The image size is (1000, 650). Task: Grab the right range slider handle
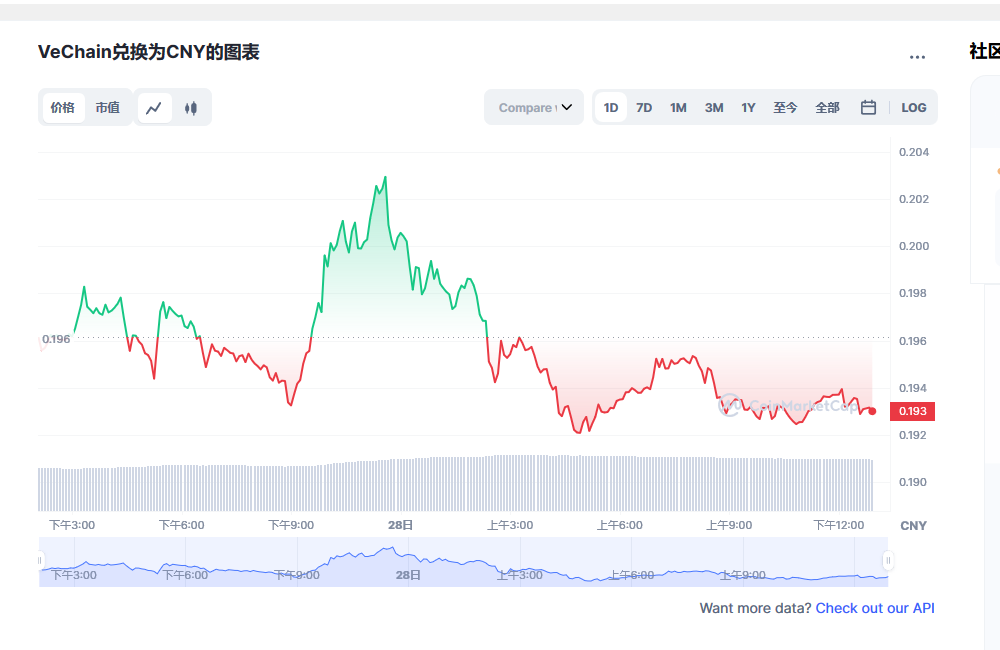click(888, 561)
